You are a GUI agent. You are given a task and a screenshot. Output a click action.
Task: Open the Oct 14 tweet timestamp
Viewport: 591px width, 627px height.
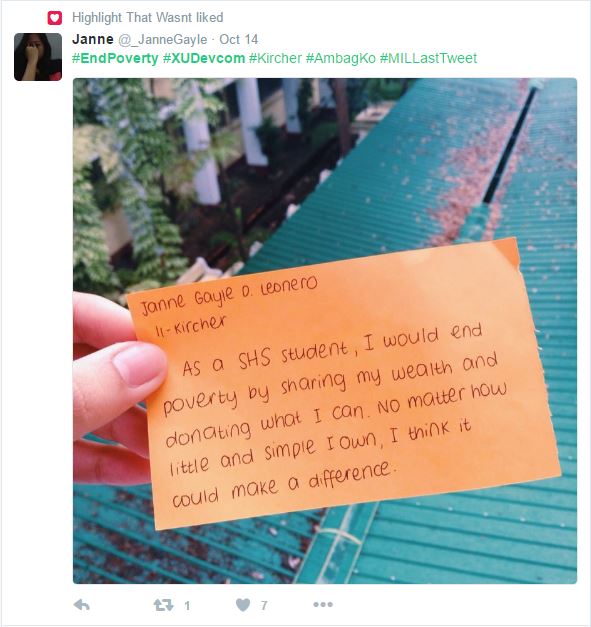tap(239, 40)
